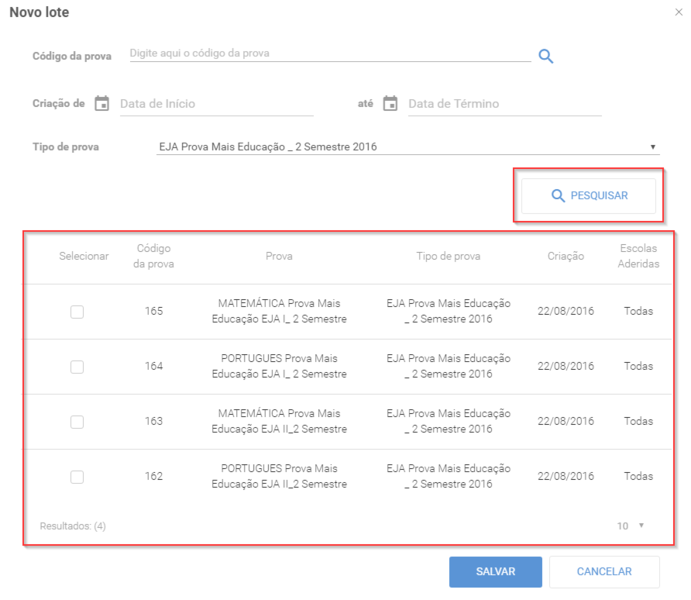Click the Cancelar button

point(604,572)
